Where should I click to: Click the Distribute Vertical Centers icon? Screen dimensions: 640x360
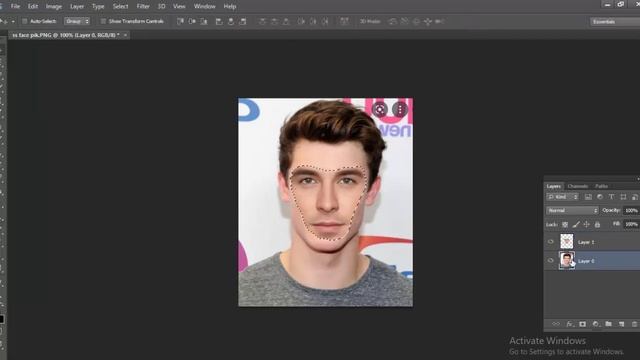[x=274, y=21]
